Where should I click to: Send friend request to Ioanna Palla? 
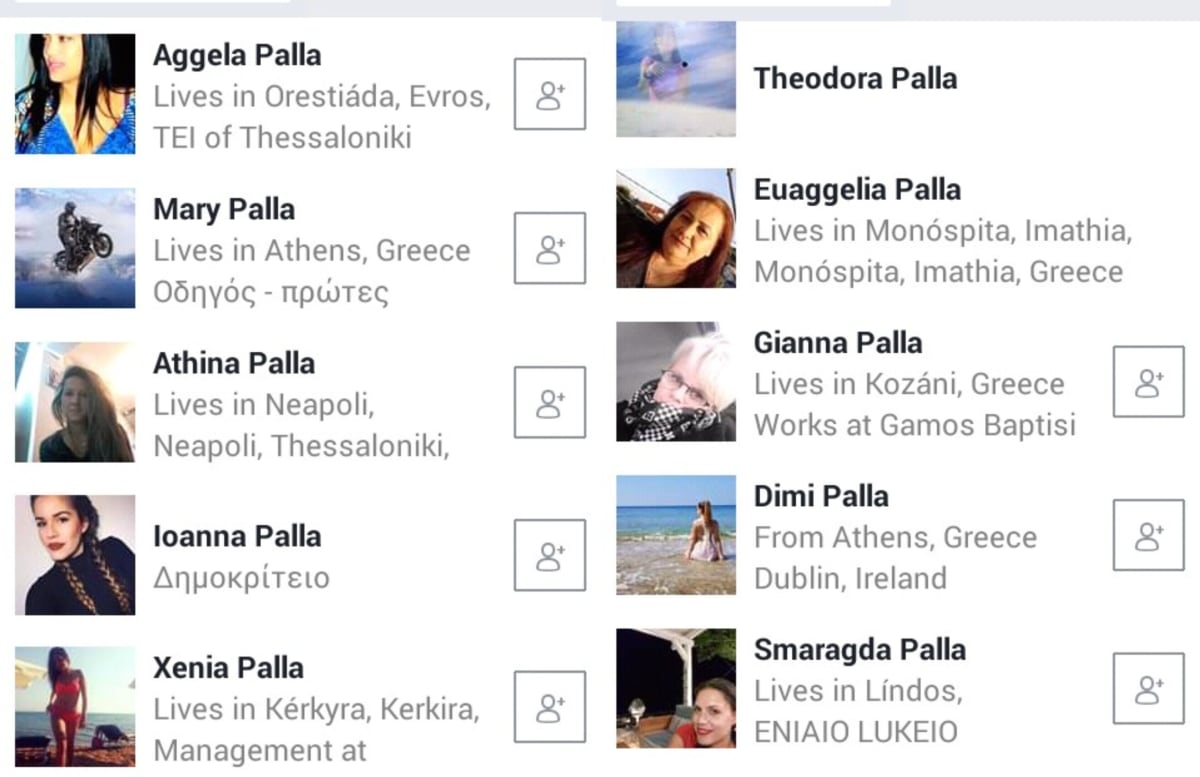(549, 555)
